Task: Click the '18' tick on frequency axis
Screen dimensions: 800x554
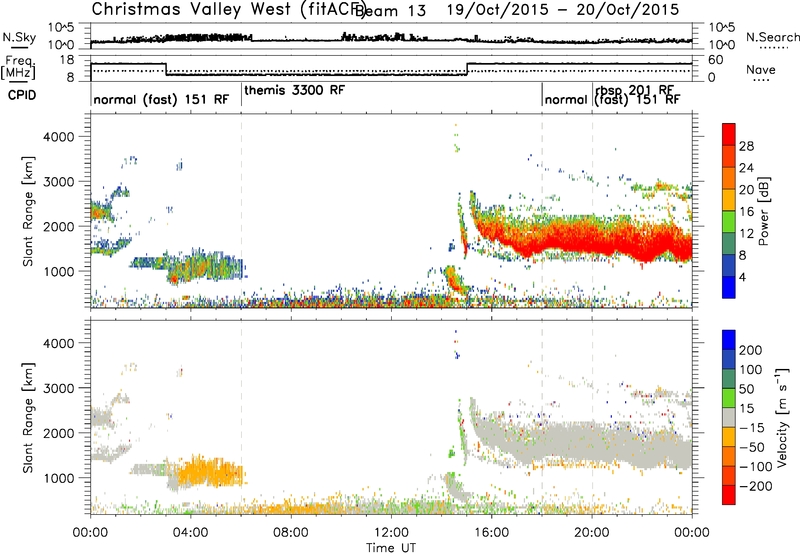Action: coord(67,60)
